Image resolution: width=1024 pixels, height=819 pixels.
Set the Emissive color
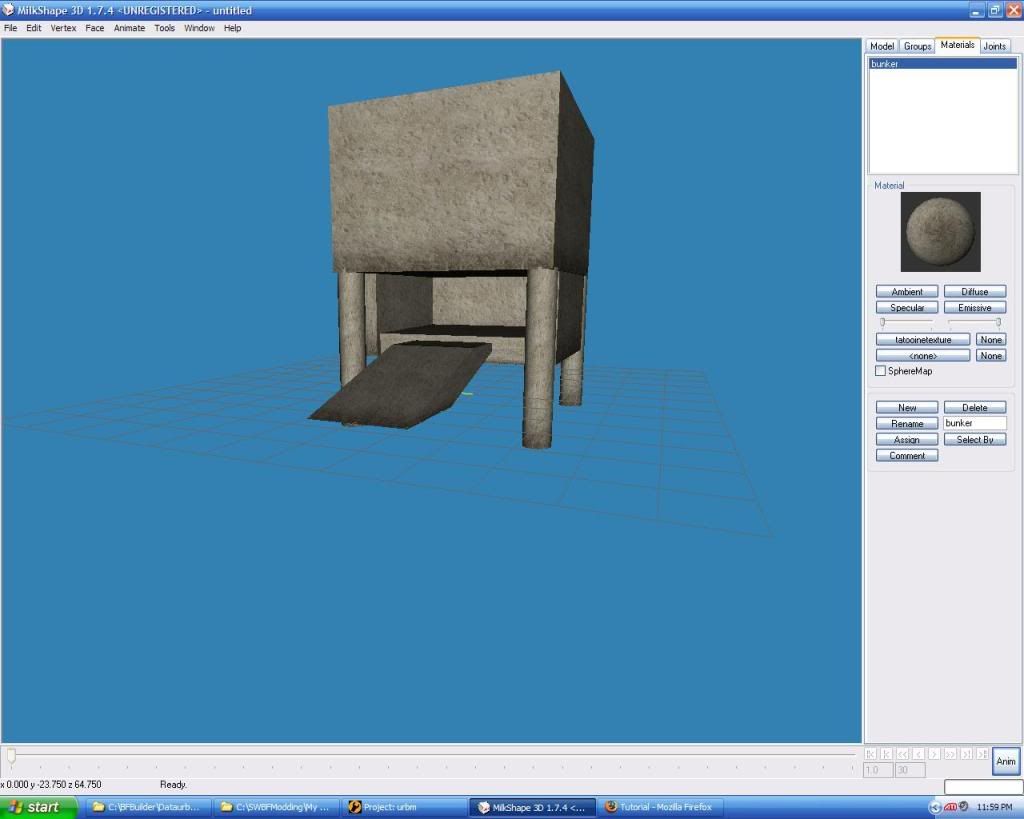click(974, 308)
